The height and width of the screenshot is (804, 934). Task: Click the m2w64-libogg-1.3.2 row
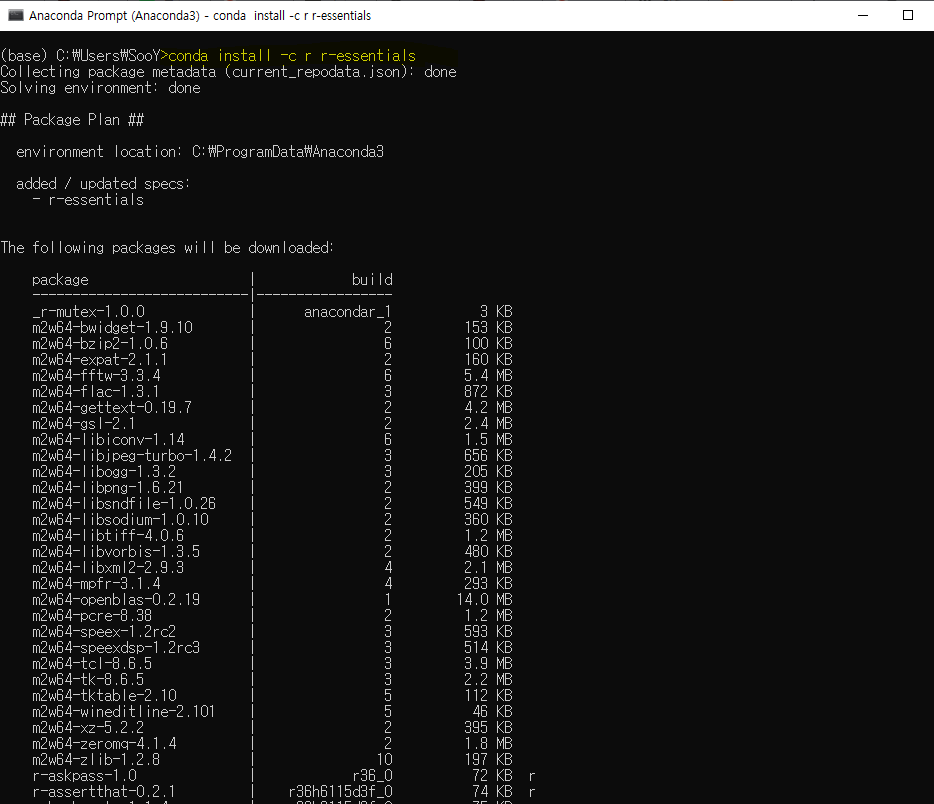(x=272, y=472)
